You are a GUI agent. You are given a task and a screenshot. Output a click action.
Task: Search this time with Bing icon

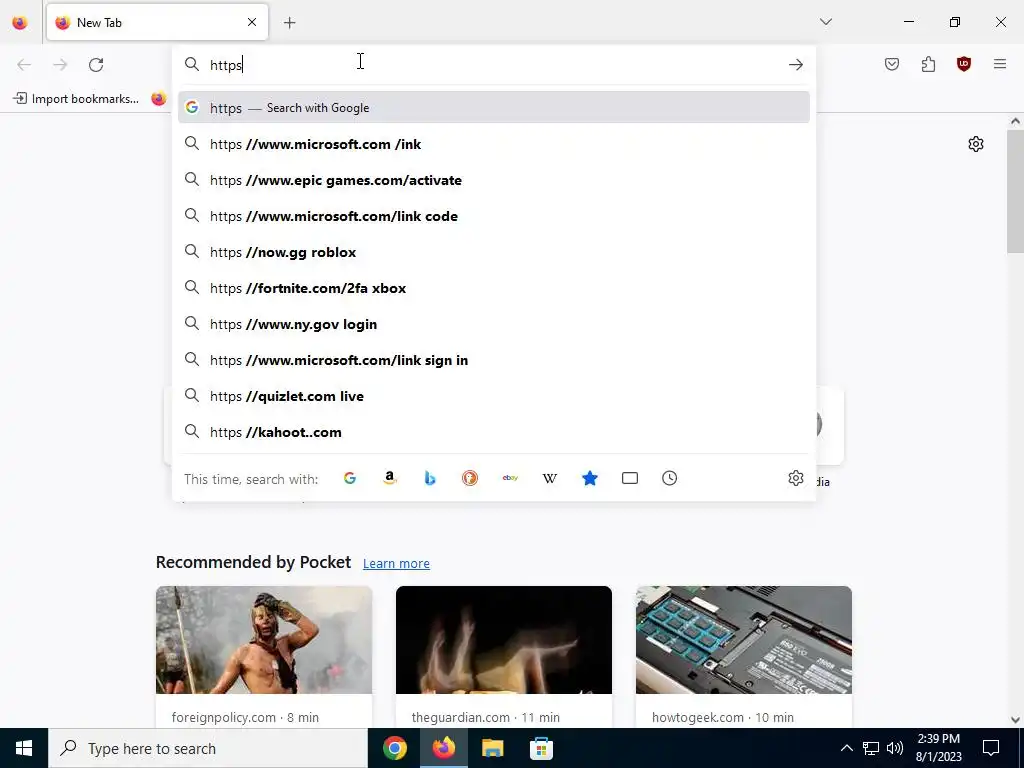(430, 479)
